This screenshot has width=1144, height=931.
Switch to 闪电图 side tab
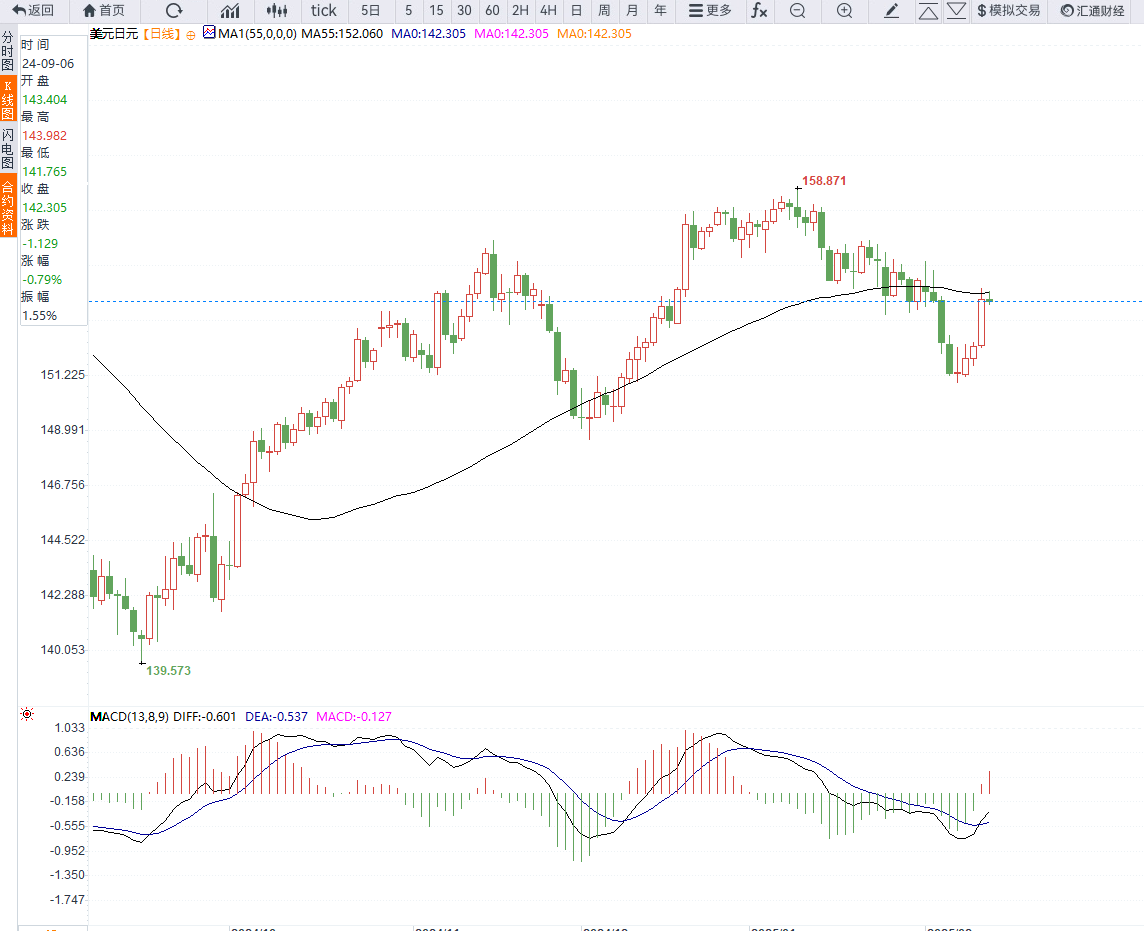pyautogui.click(x=8, y=148)
